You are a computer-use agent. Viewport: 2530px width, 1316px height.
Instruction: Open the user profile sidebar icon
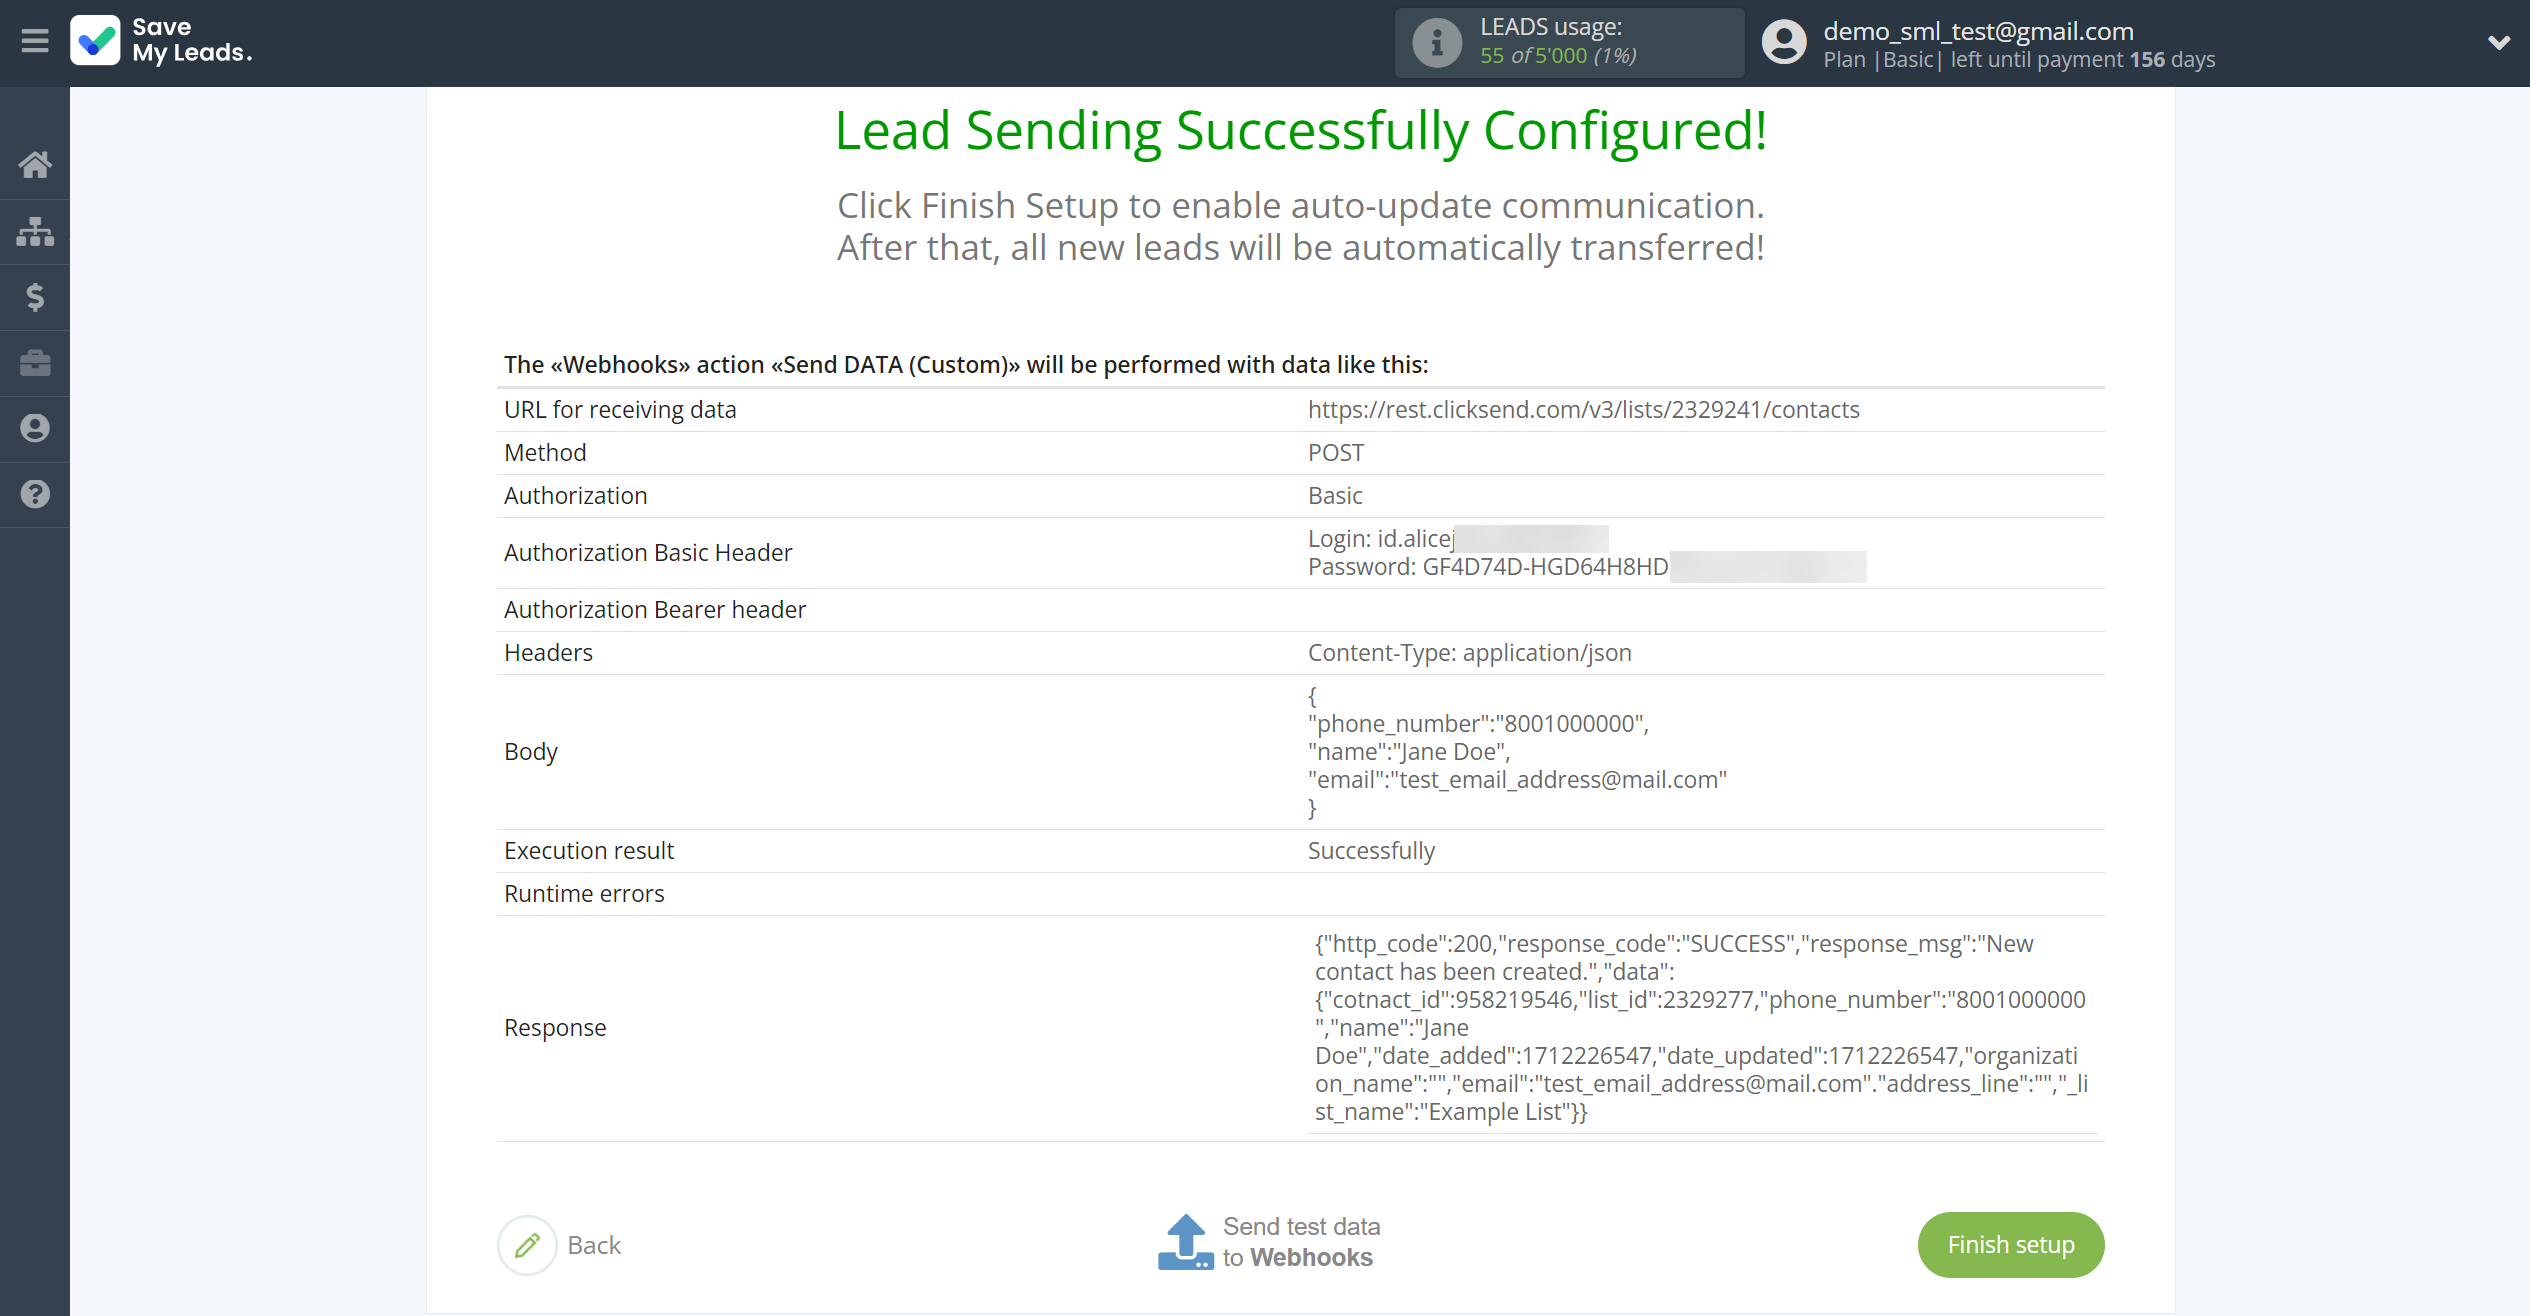click(x=35, y=428)
